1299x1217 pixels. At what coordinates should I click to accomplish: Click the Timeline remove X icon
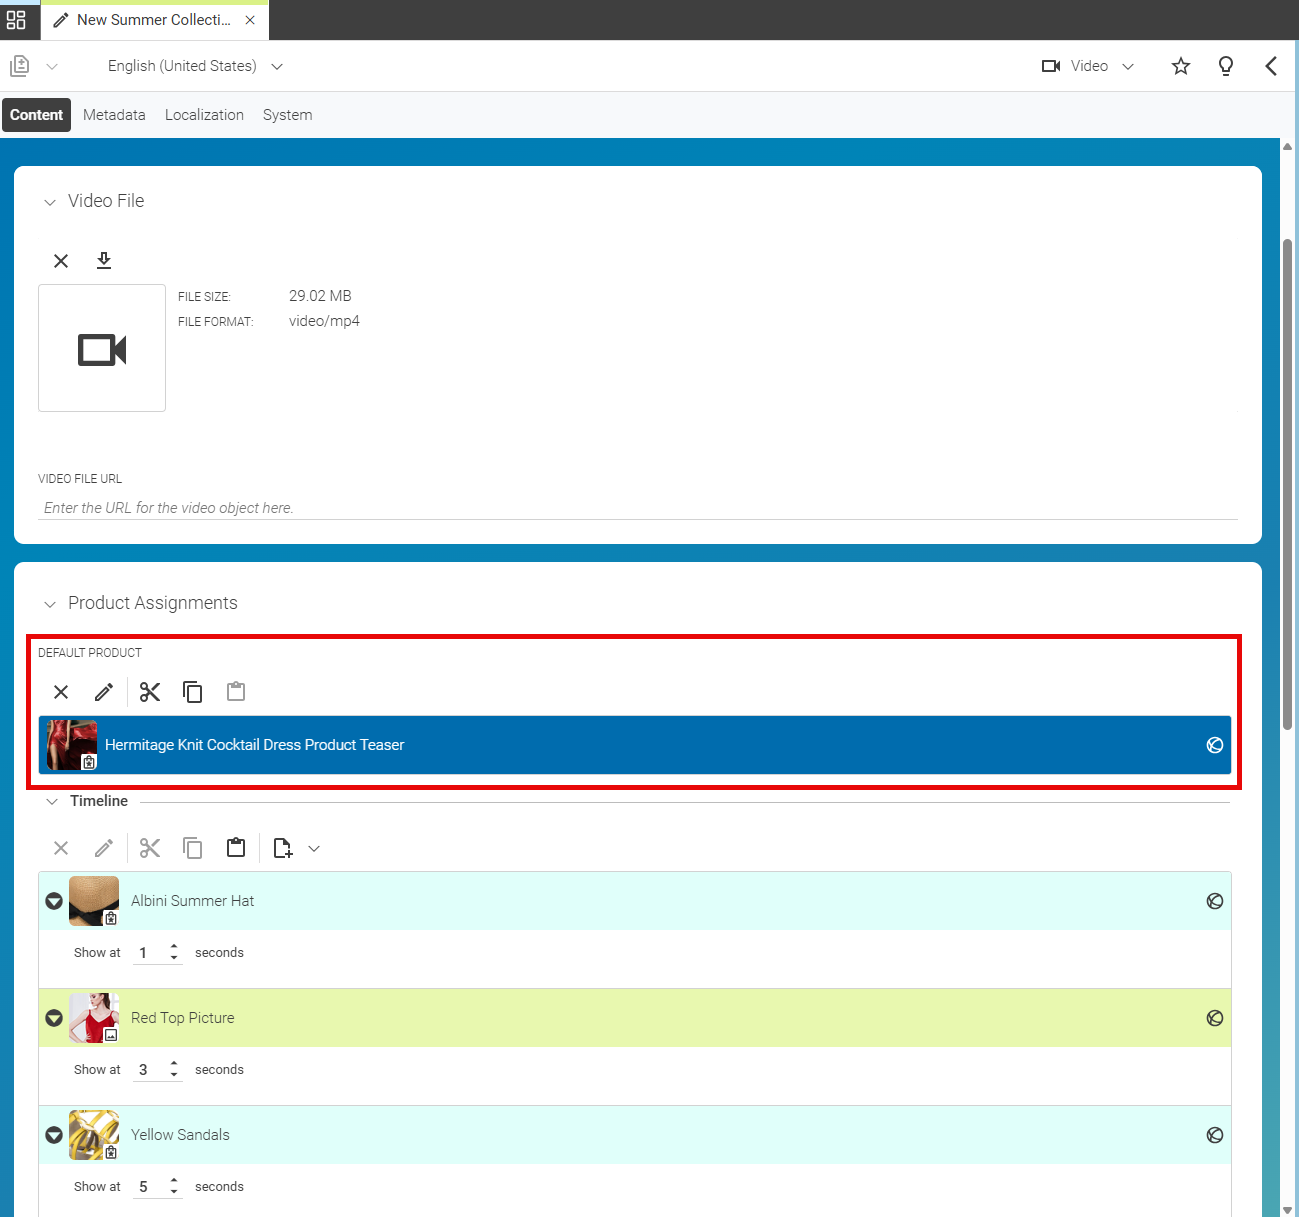pyautogui.click(x=61, y=848)
